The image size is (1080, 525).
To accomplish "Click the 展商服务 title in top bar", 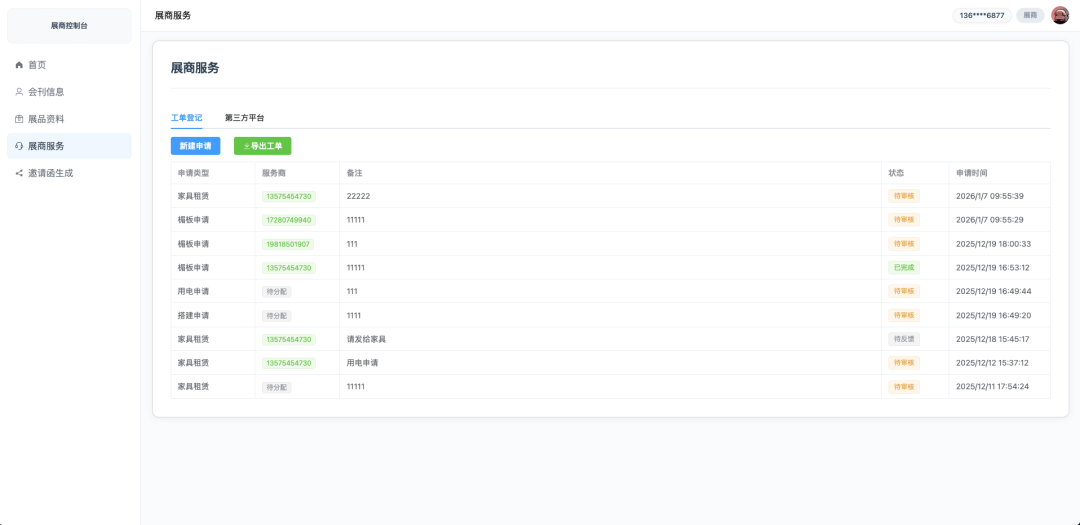I will pyautogui.click(x=173, y=15).
